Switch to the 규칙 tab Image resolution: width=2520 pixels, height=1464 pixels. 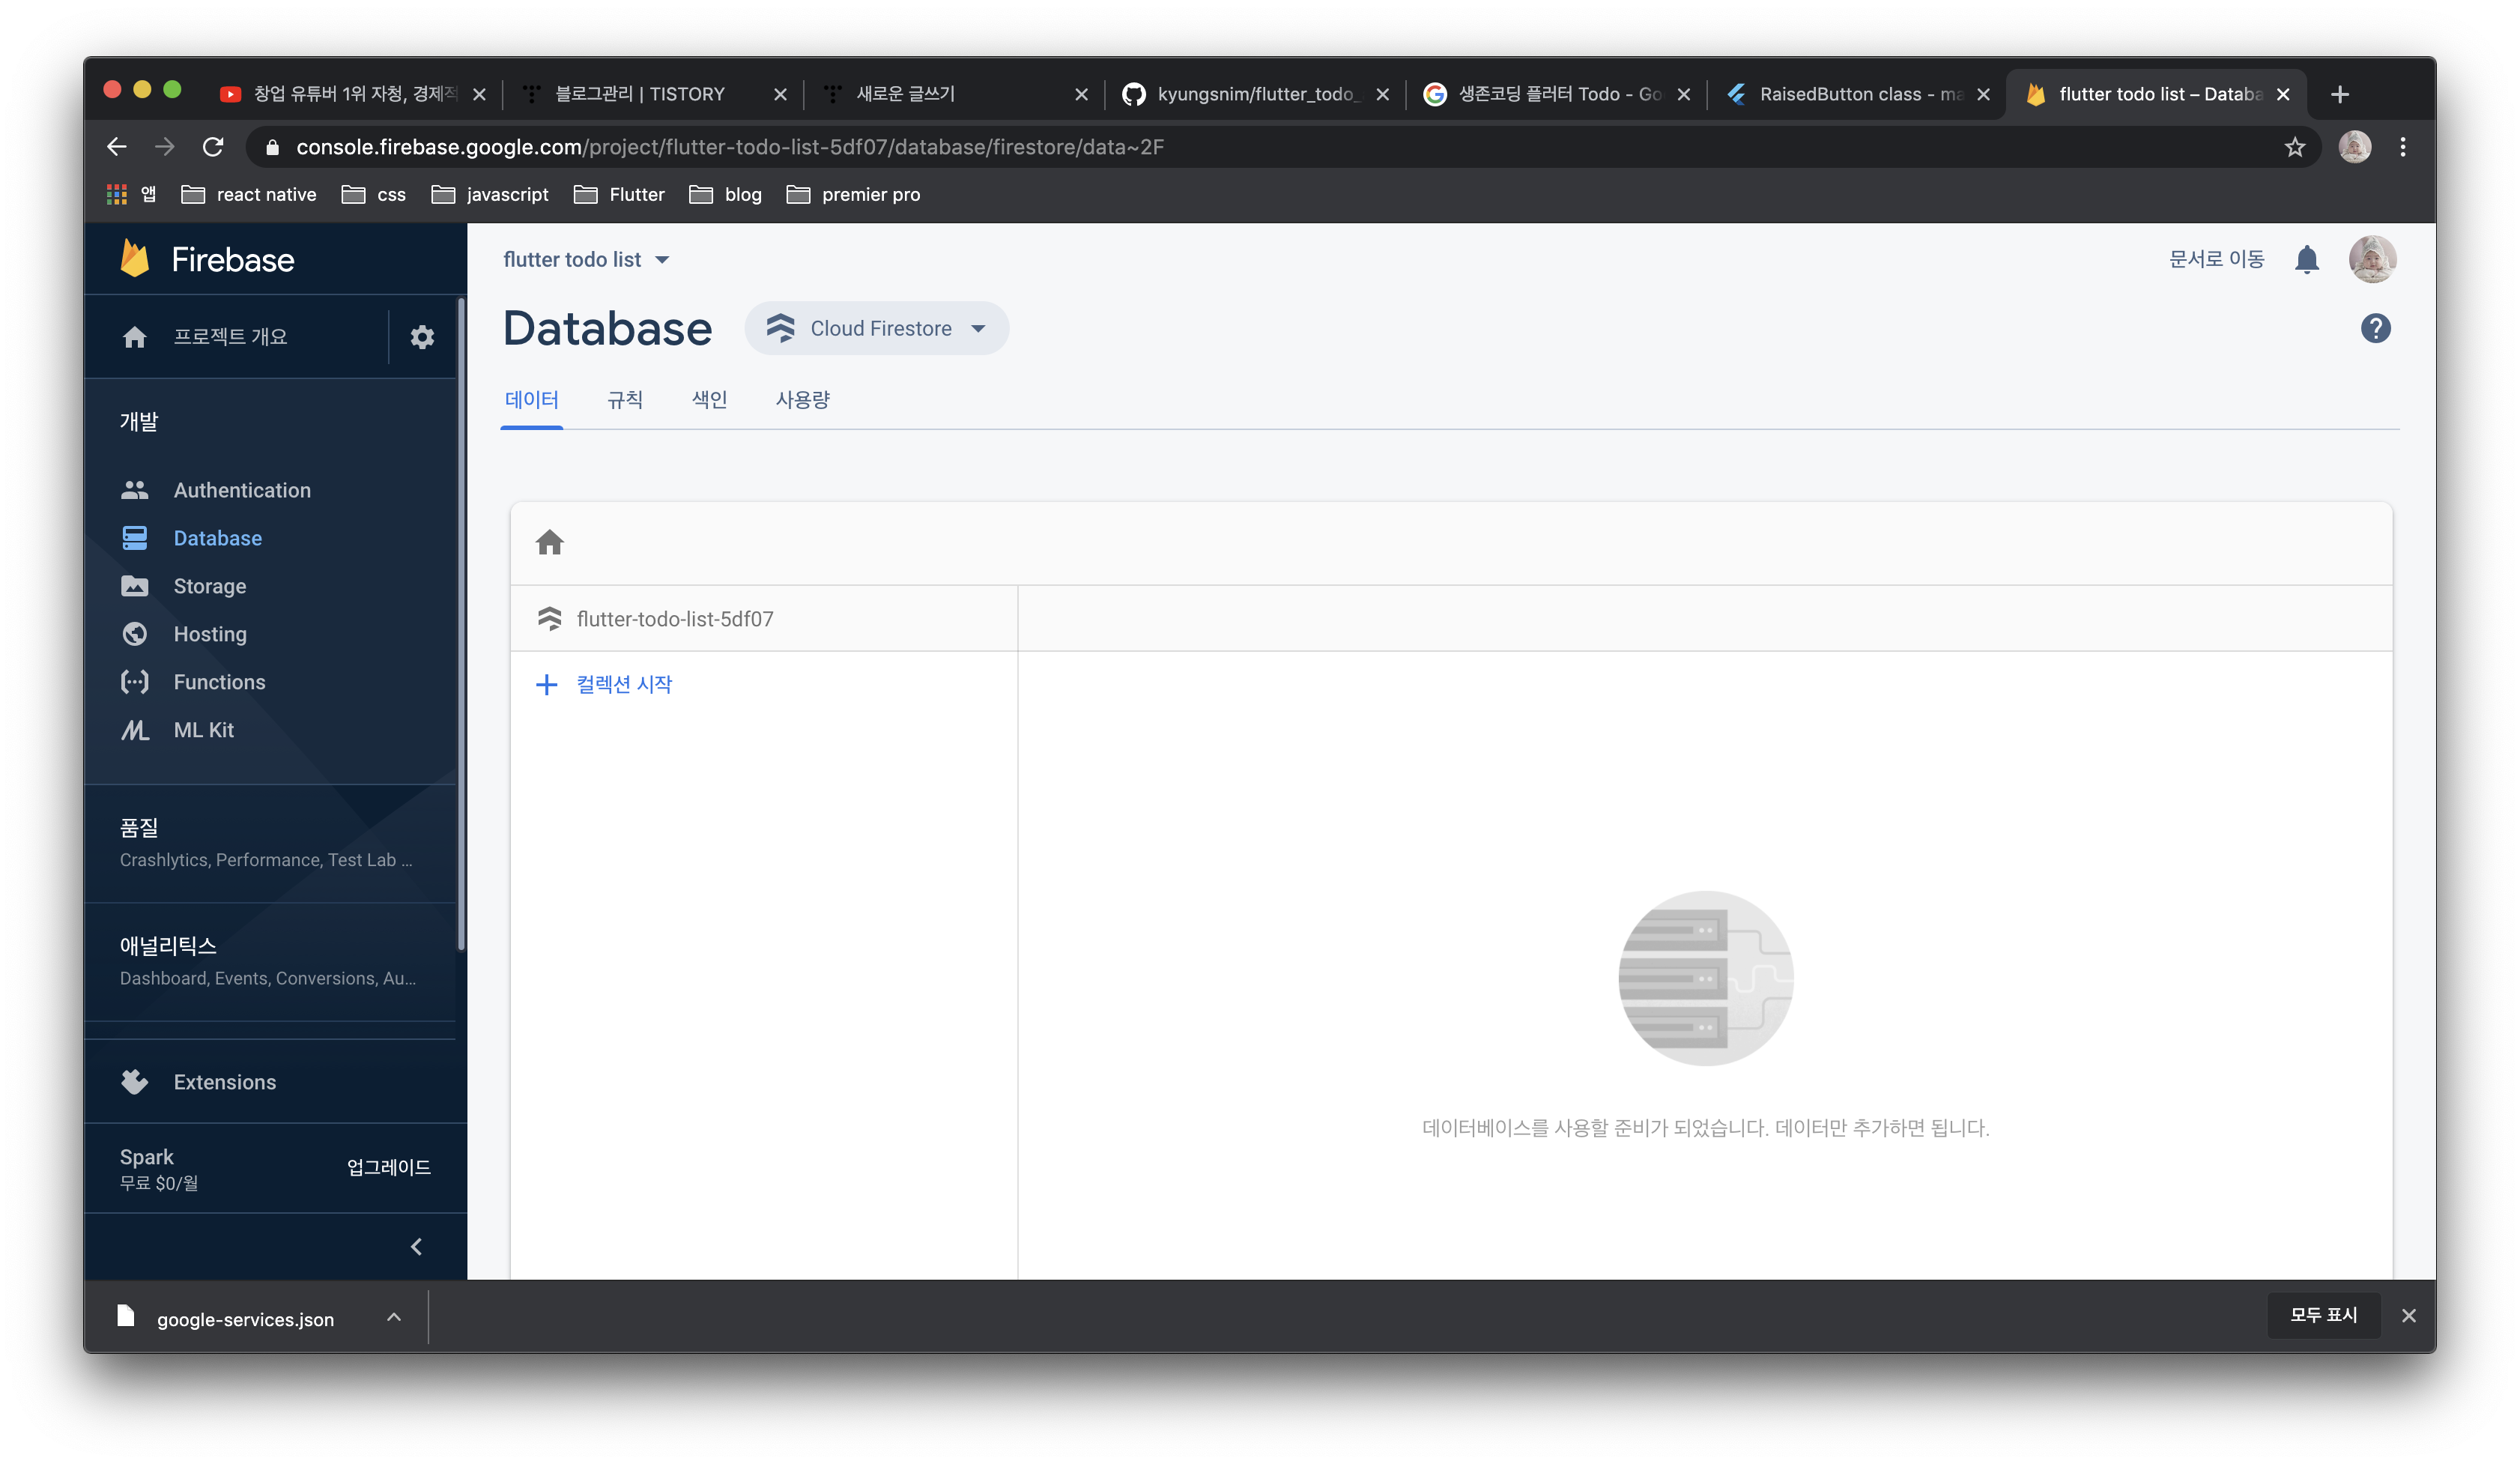(625, 400)
